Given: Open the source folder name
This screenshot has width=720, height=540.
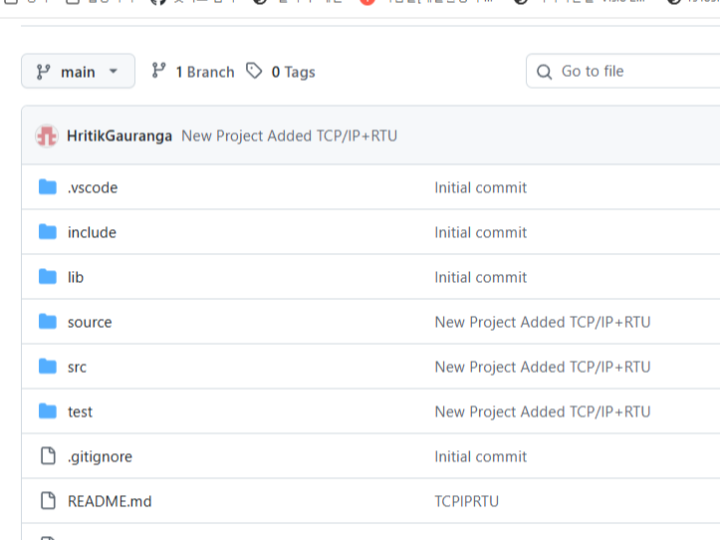Looking at the screenshot, I should click(89, 322).
